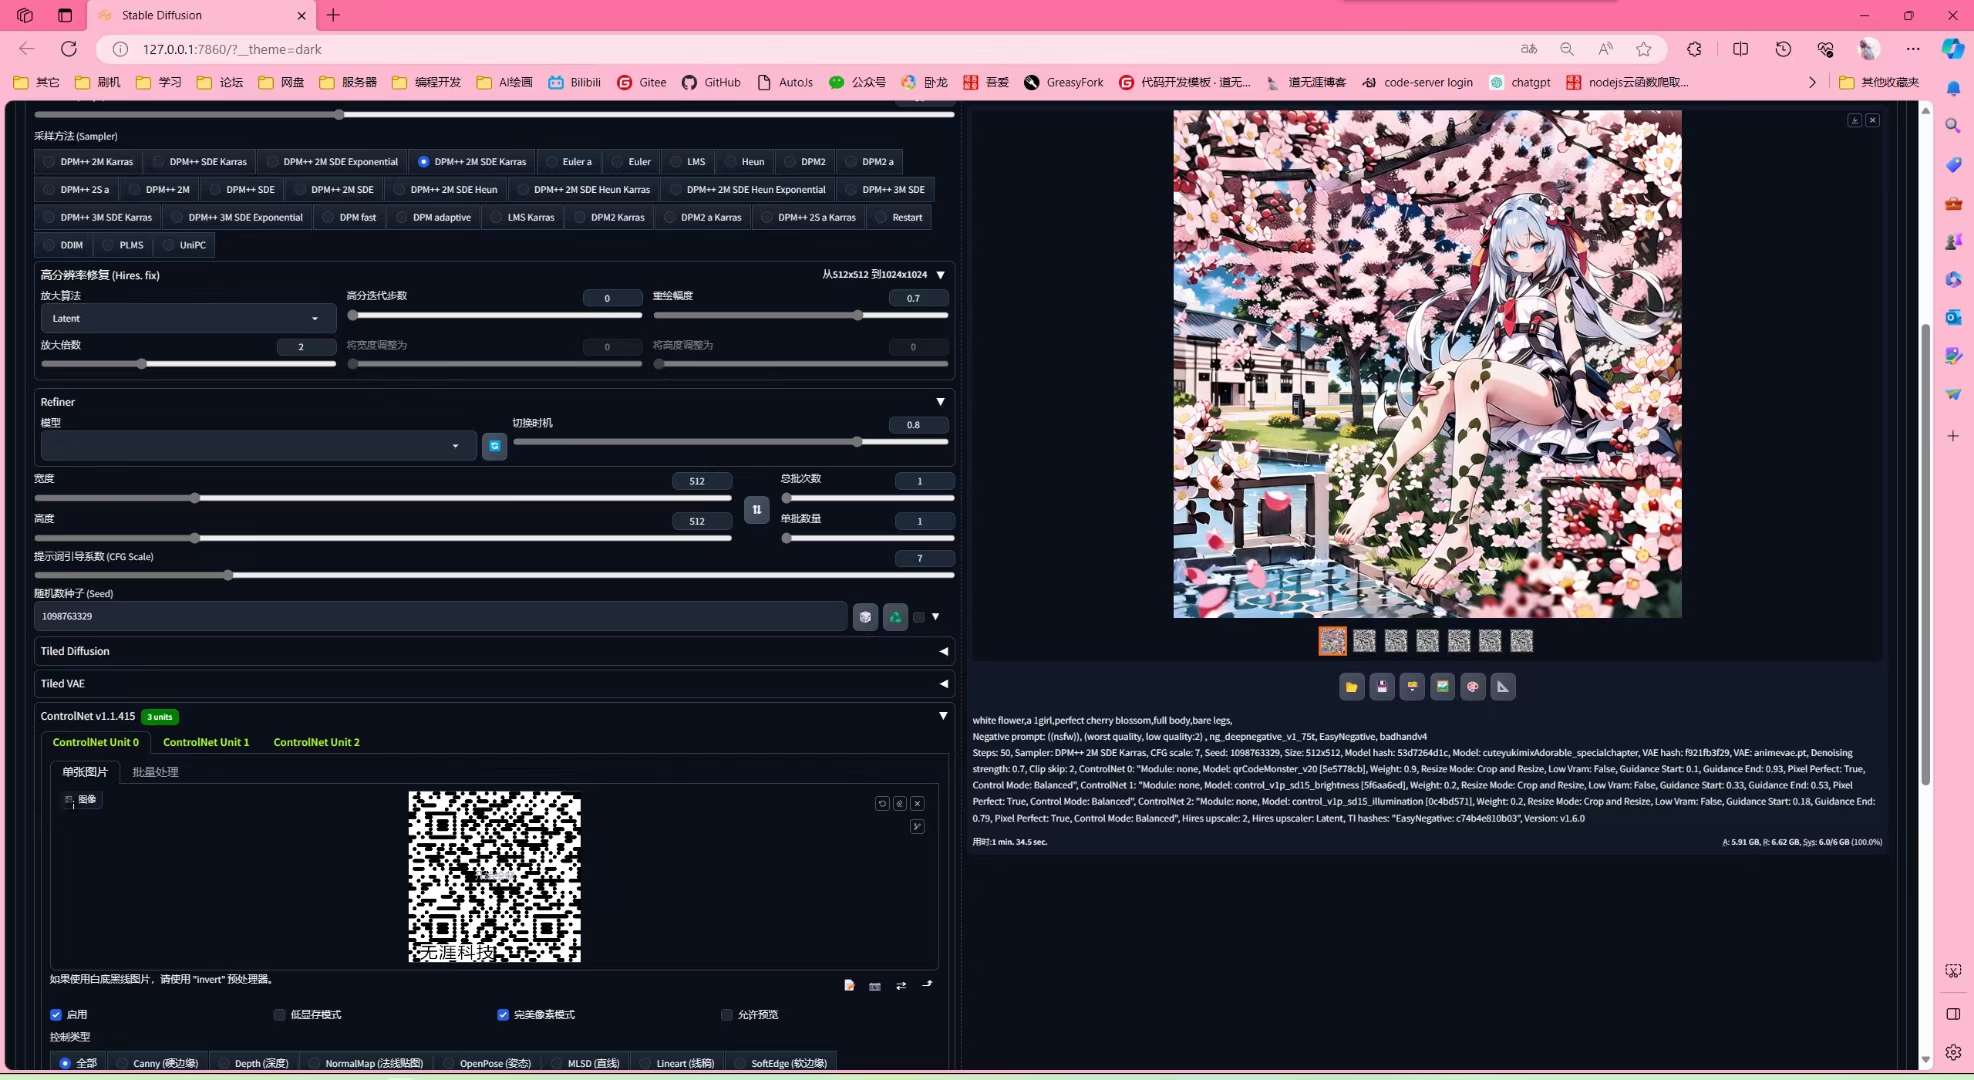Select the Euler a sampler
The image size is (1974, 1080).
coord(568,162)
